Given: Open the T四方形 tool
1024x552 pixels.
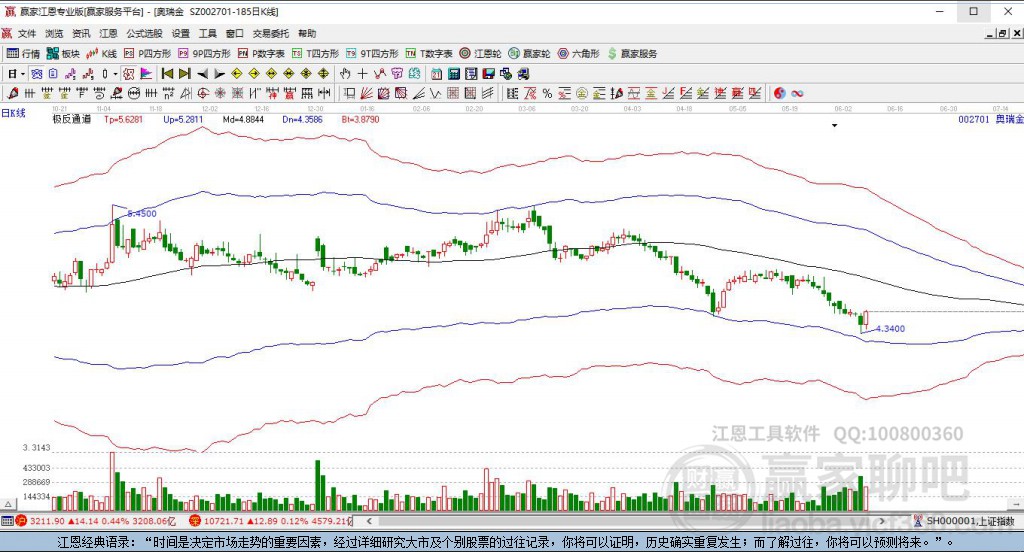Looking at the screenshot, I should (x=315, y=54).
